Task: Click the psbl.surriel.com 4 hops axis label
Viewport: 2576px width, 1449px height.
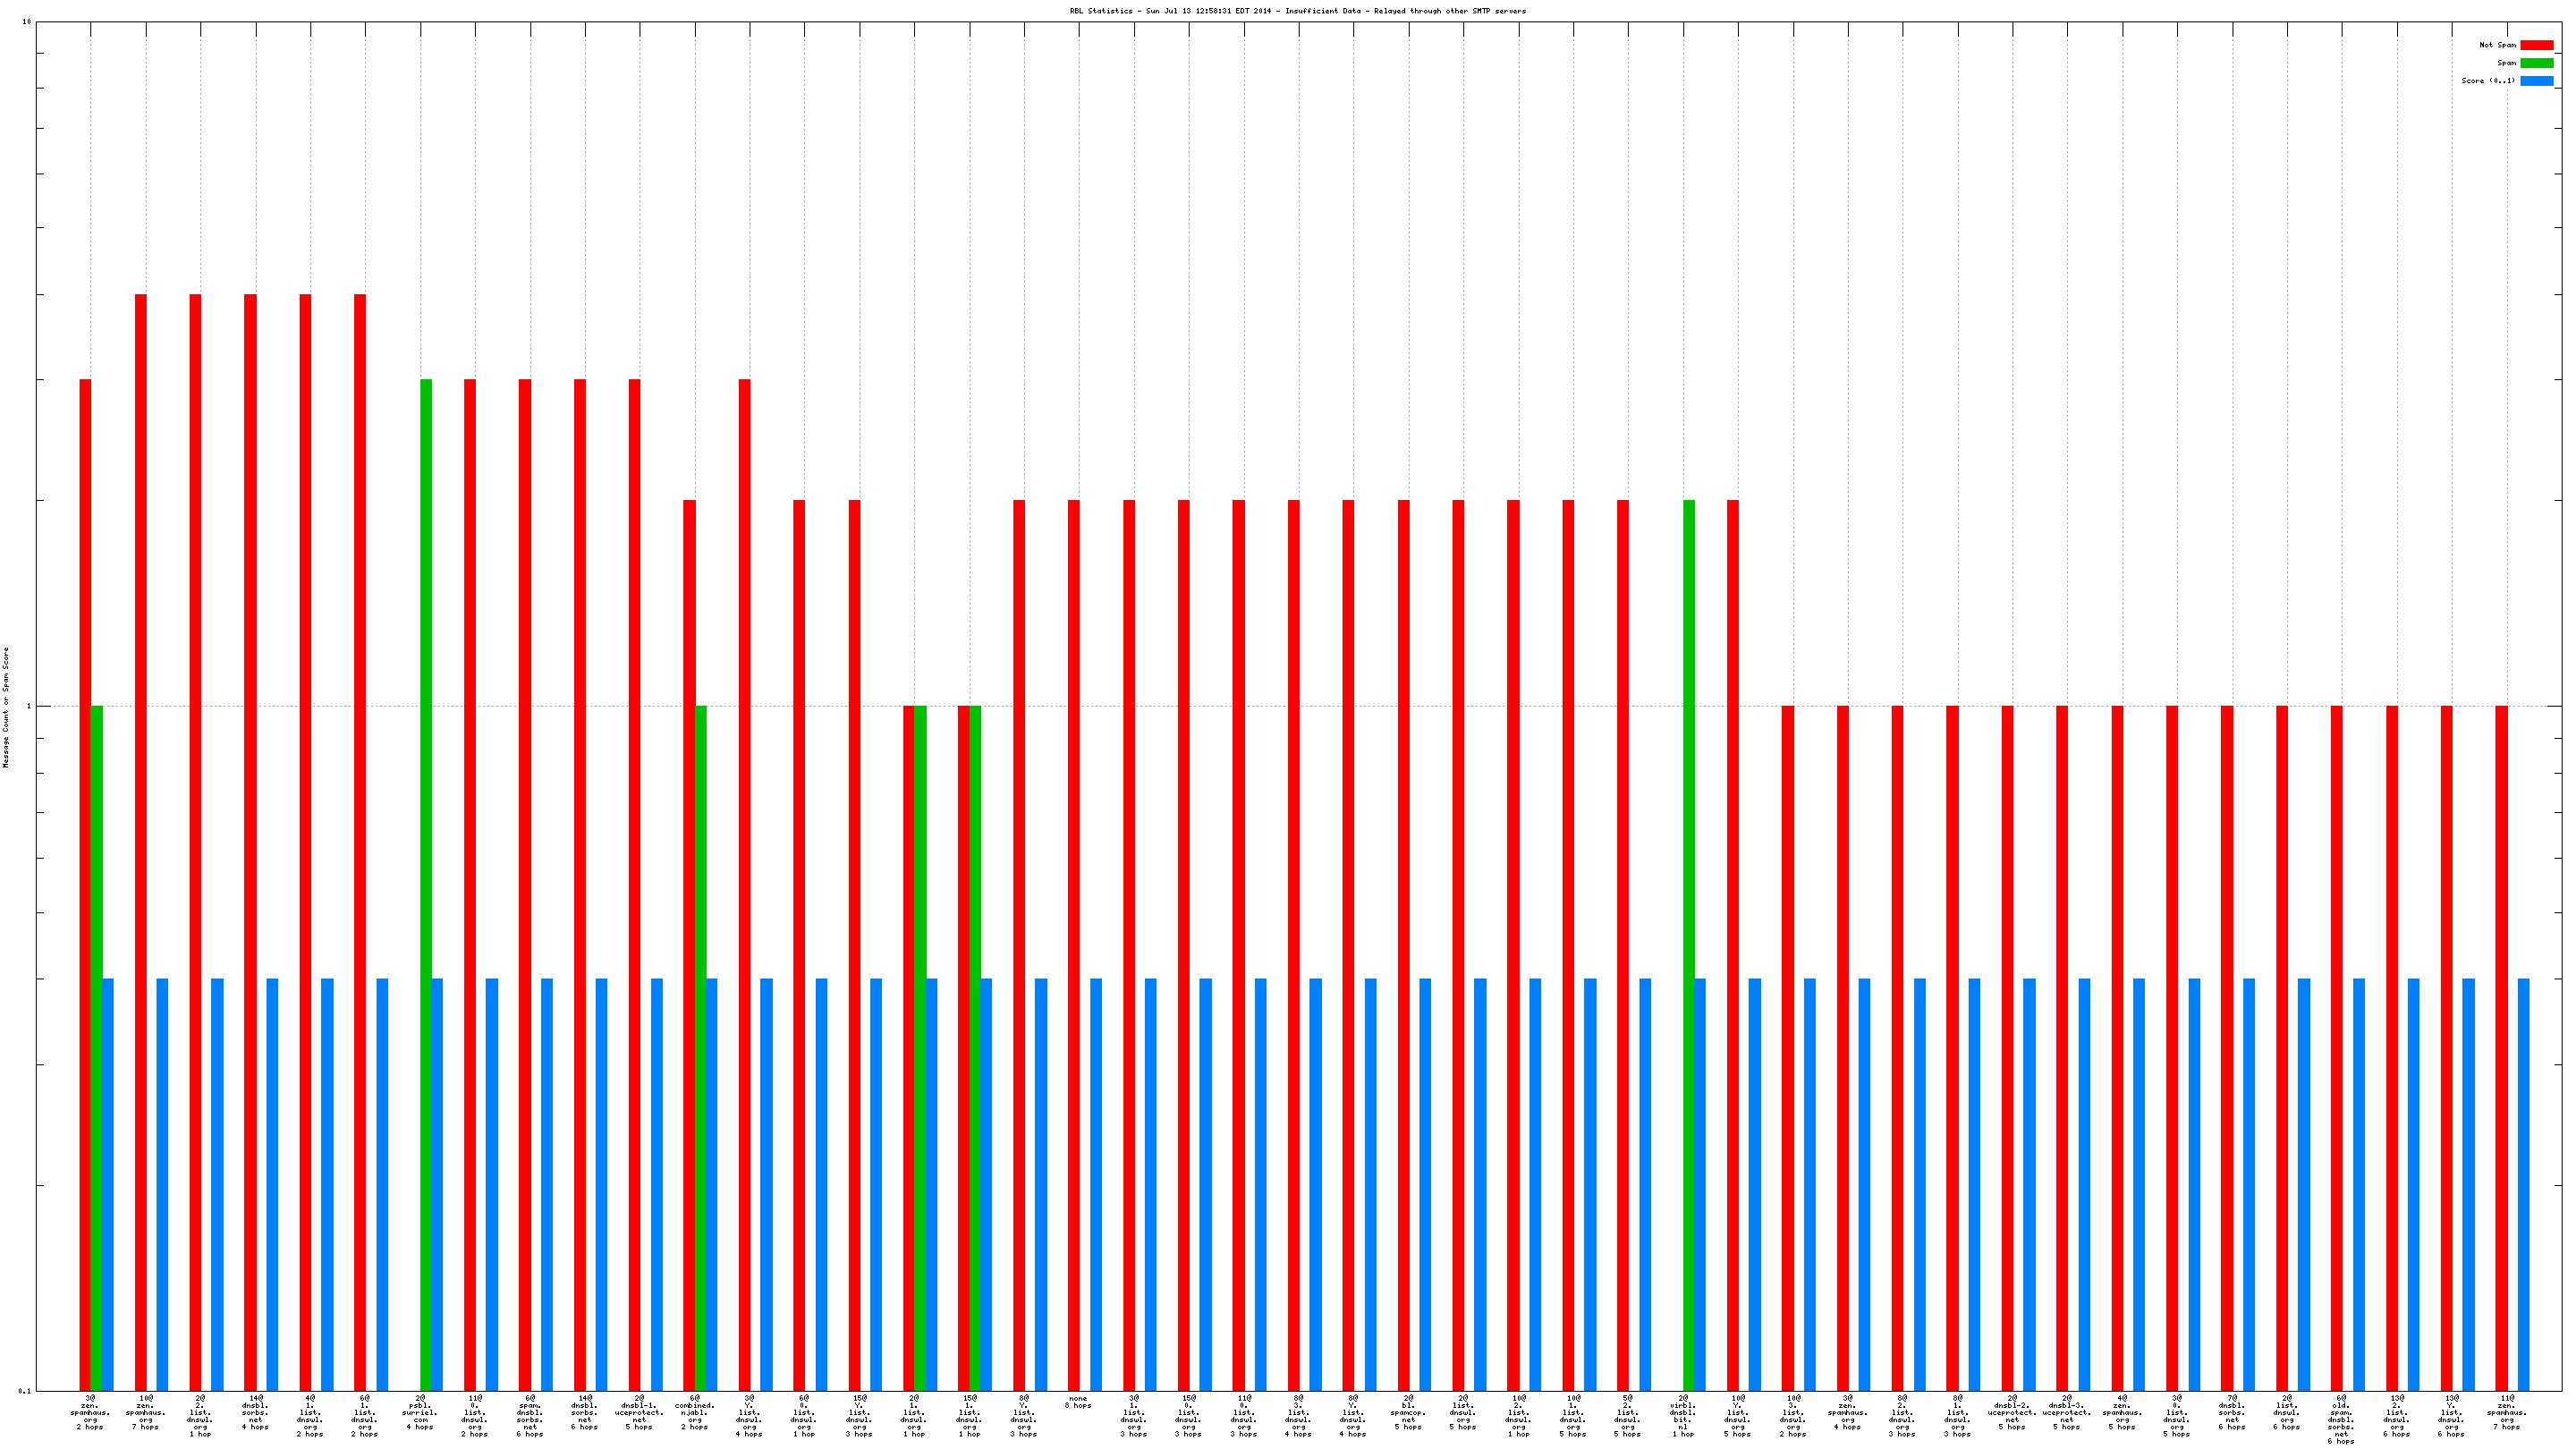Action: [420, 1413]
